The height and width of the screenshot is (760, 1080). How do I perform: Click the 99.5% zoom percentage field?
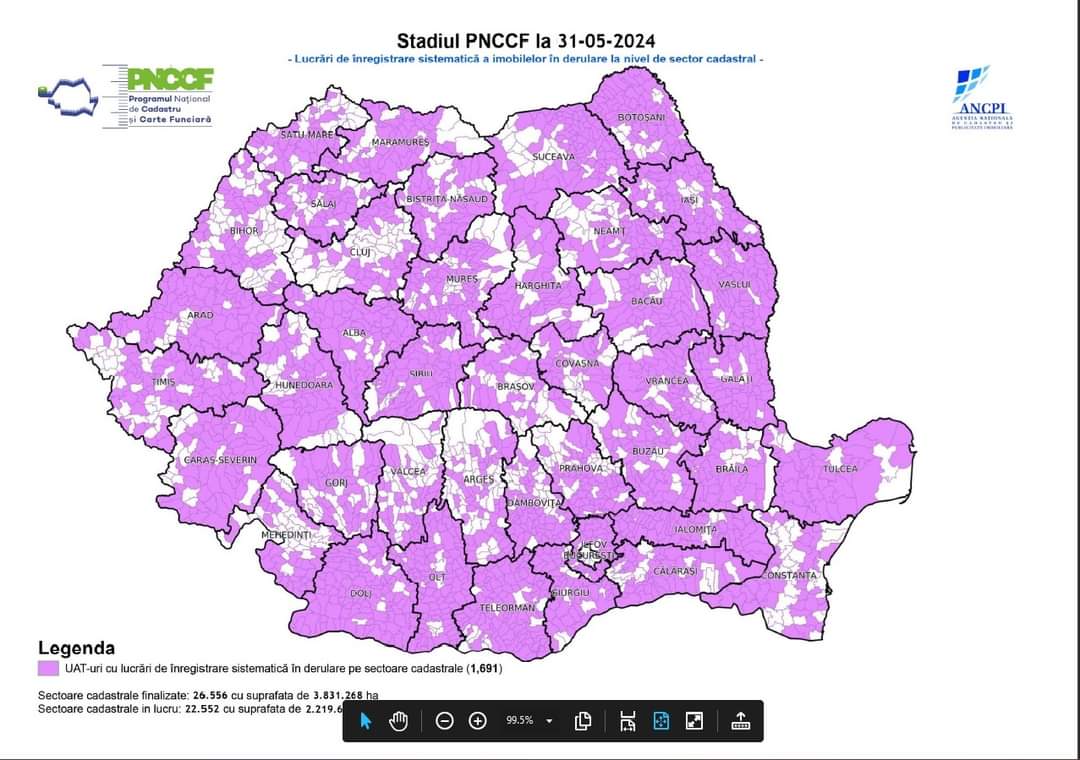(519, 721)
